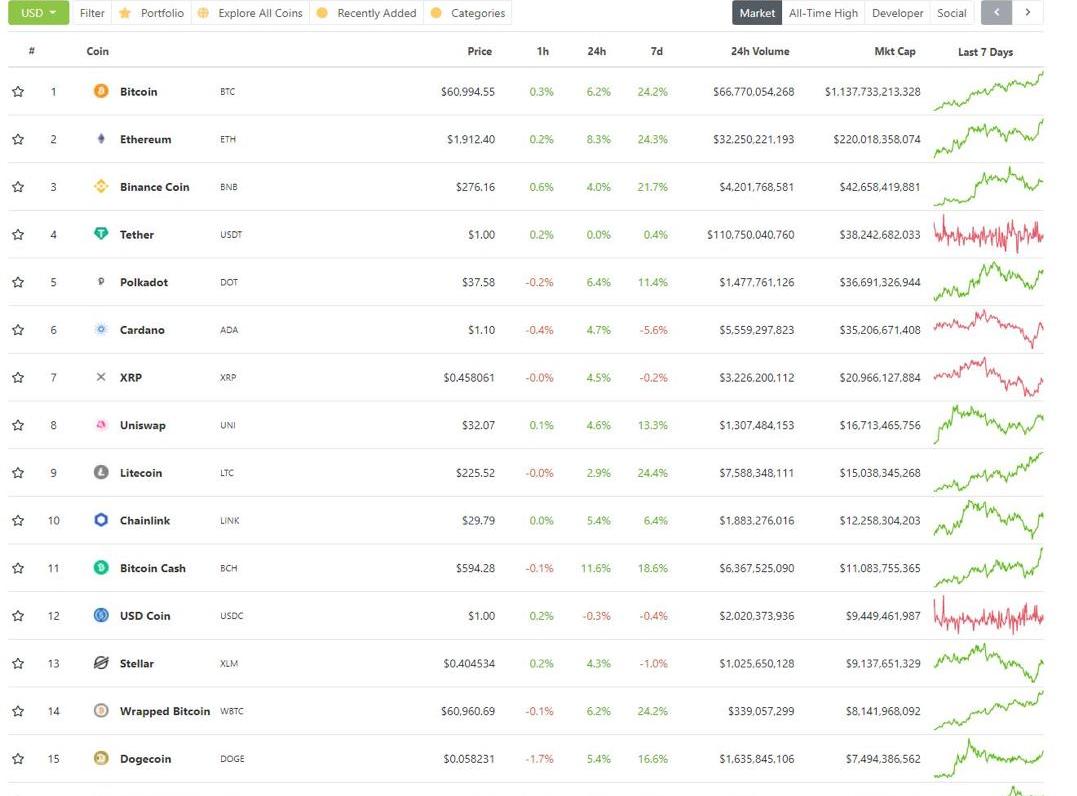Star Dogecoin with its star icon
Screen dimensions: 1077x796
18,759
